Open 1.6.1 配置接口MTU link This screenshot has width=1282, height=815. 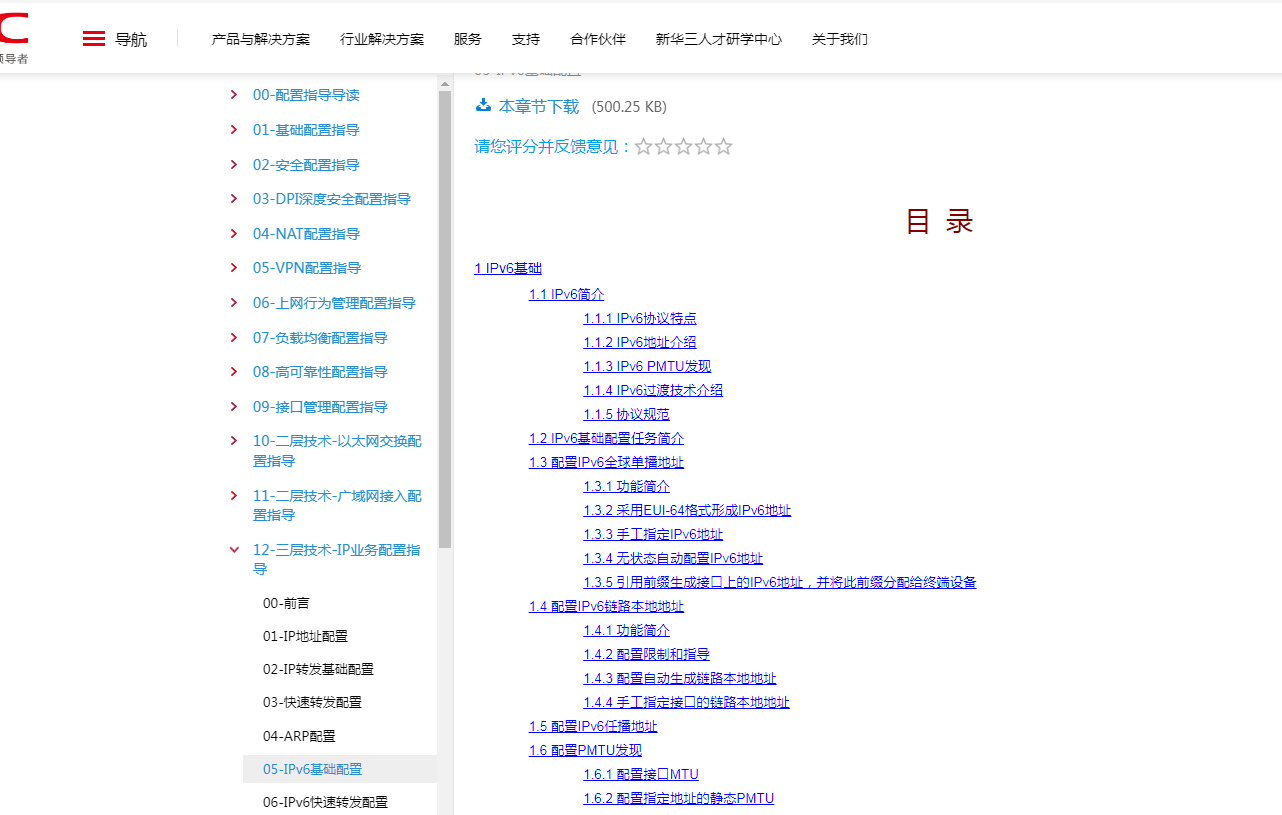pyautogui.click(x=642, y=775)
